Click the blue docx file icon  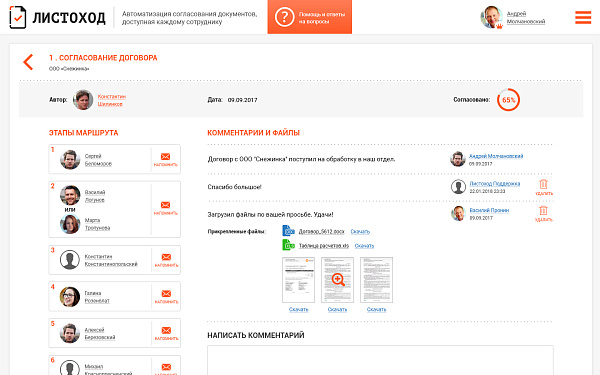click(288, 231)
